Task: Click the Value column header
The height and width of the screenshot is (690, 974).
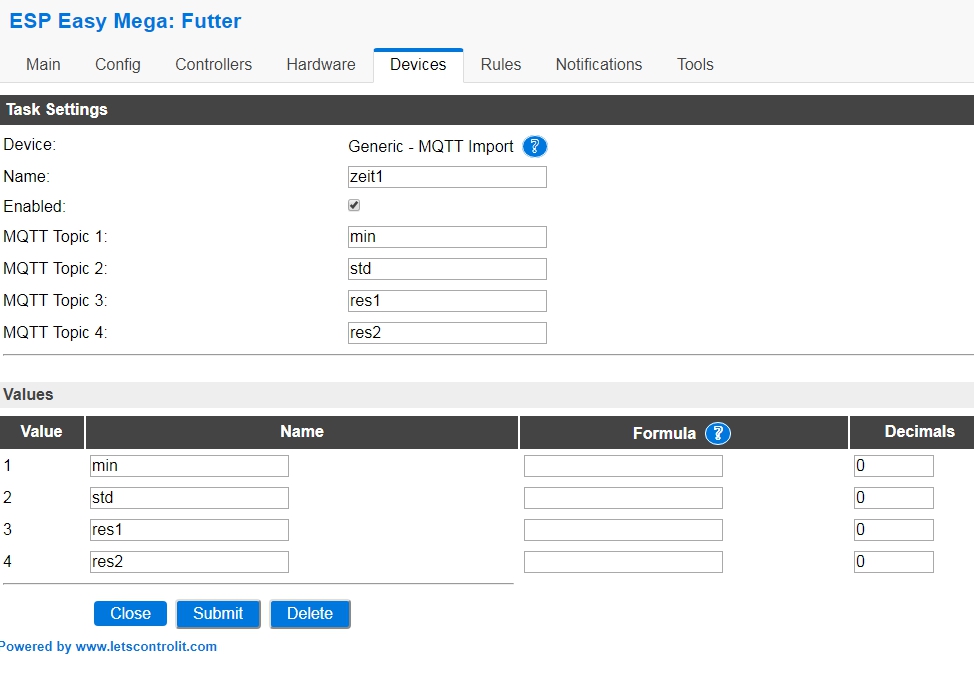Action: [41, 432]
